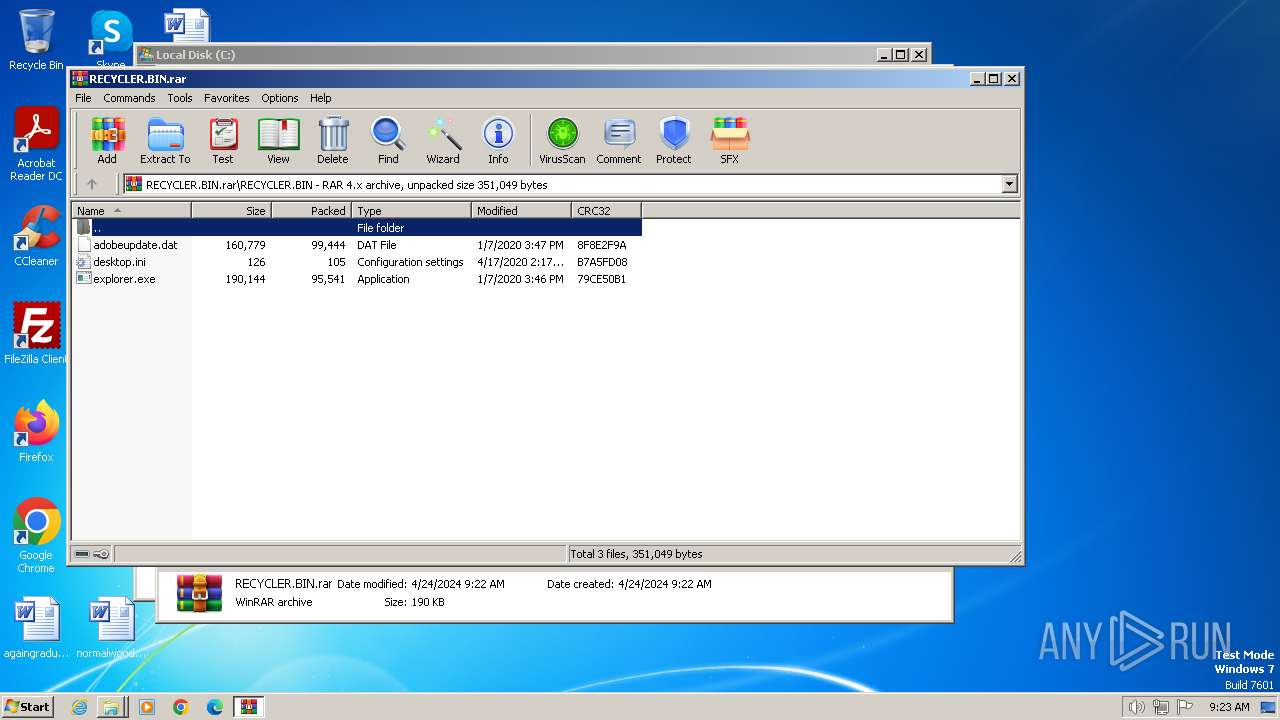This screenshot has height=720, width=1280.
Task: Click the View file icon
Action: tap(278, 140)
